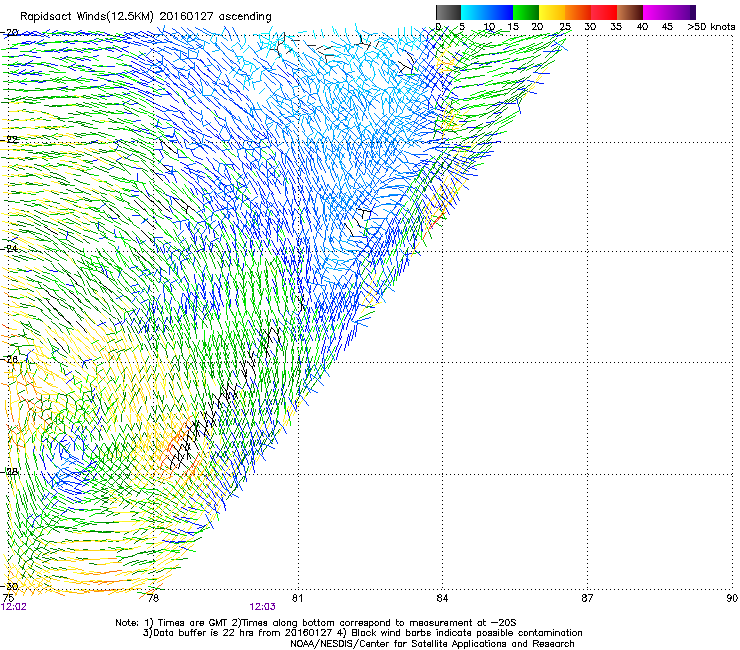
Task: Click the dark blue 10–15 knots legend segment
Action: (500, 12)
